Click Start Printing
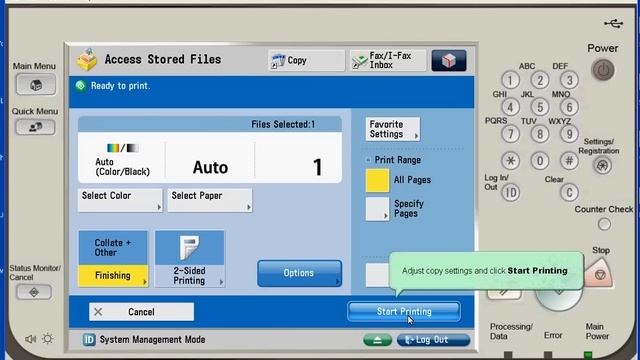The image size is (640, 360). click(x=404, y=312)
